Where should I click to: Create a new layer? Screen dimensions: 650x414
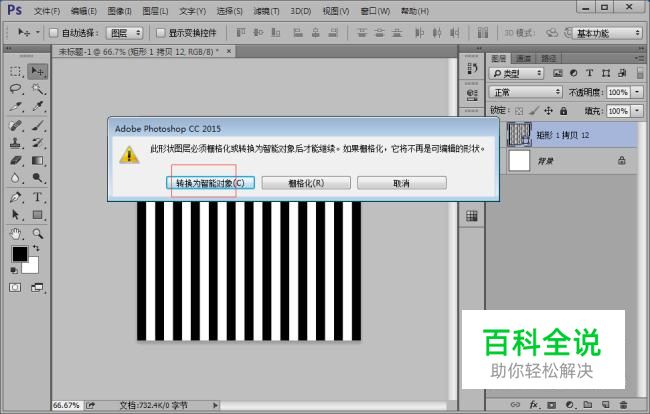(605, 404)
